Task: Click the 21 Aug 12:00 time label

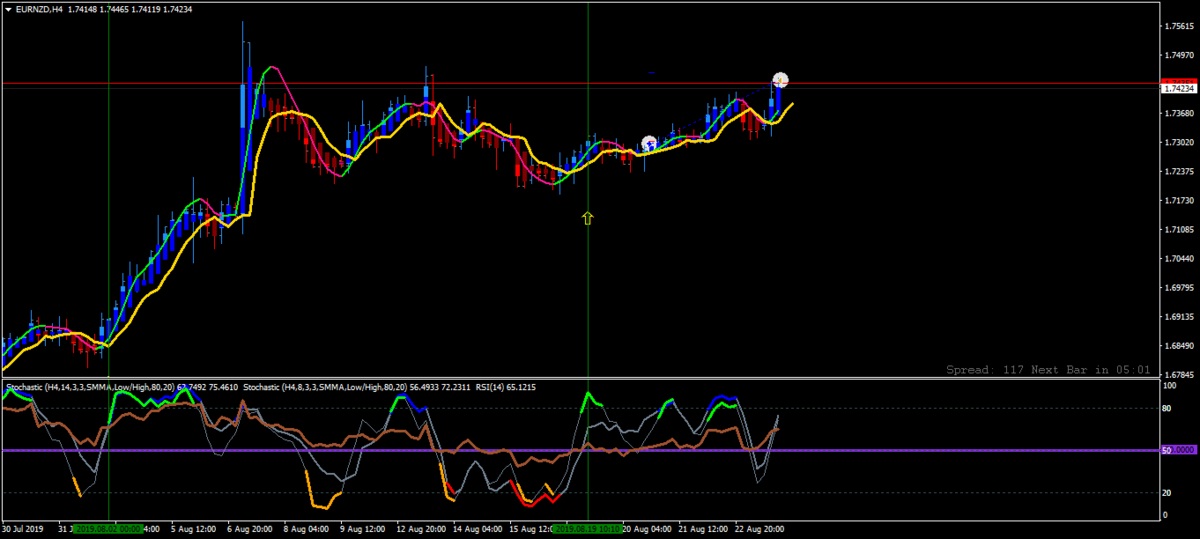Action: (x=702, y=528)
